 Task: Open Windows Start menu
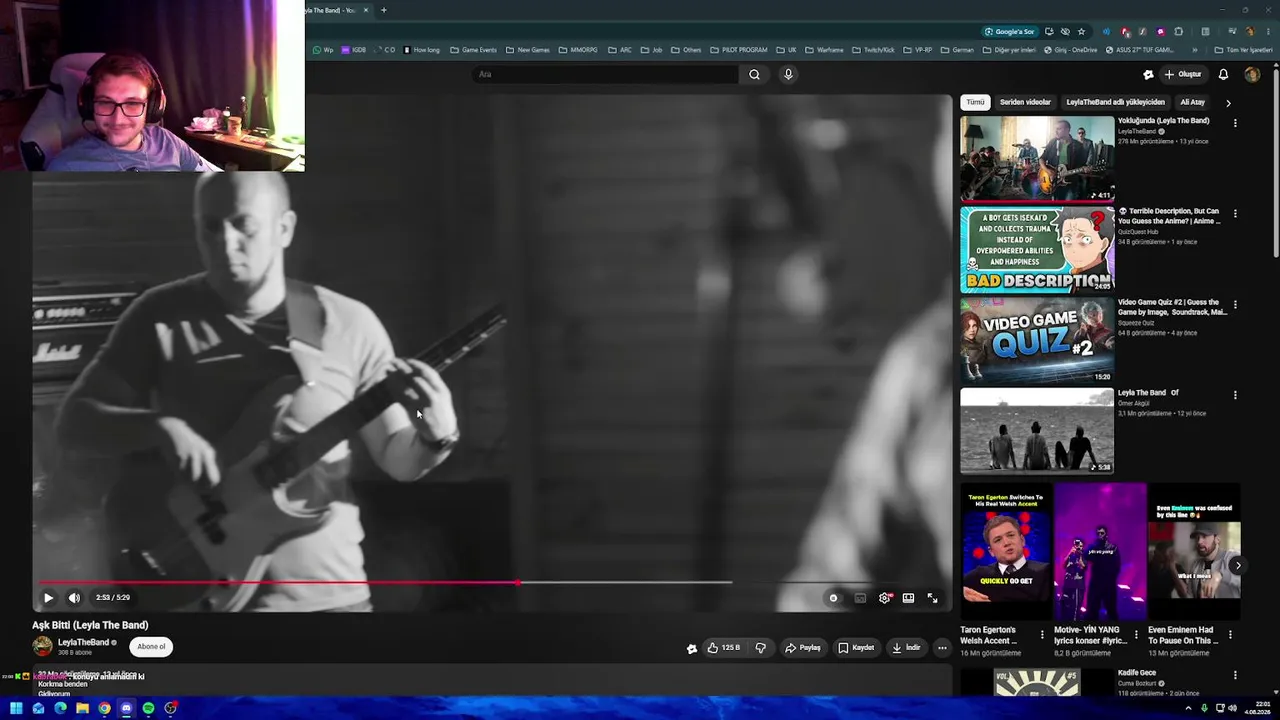(x=16, y=708)
